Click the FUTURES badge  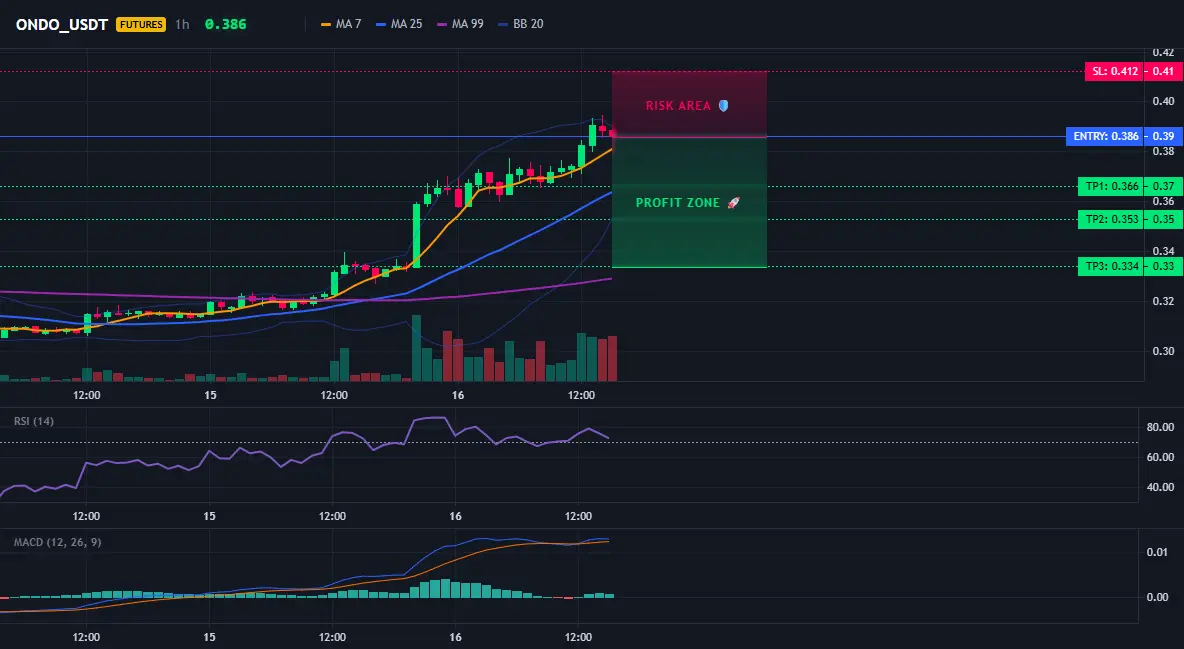click(x=140, y=24)
